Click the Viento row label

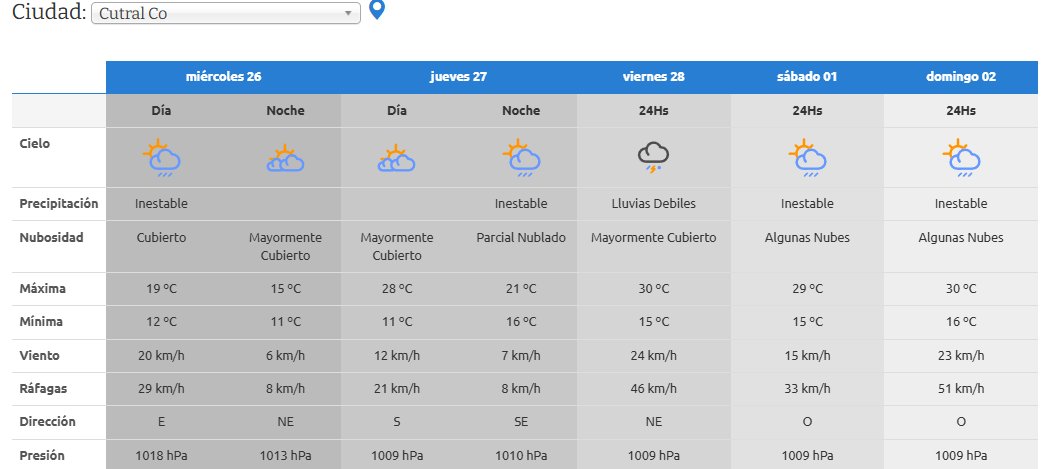point(39,356)
